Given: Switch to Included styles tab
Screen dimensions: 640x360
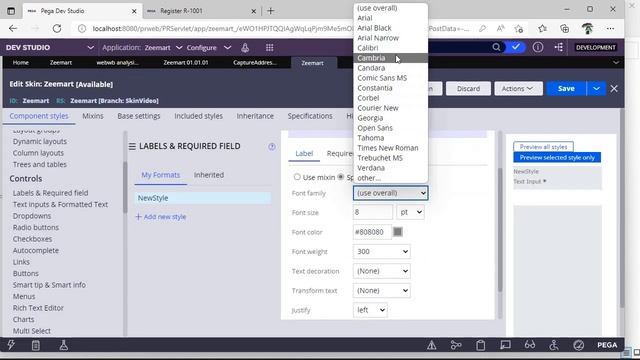Looking at the screenshot, I should [x=198, y=116].
